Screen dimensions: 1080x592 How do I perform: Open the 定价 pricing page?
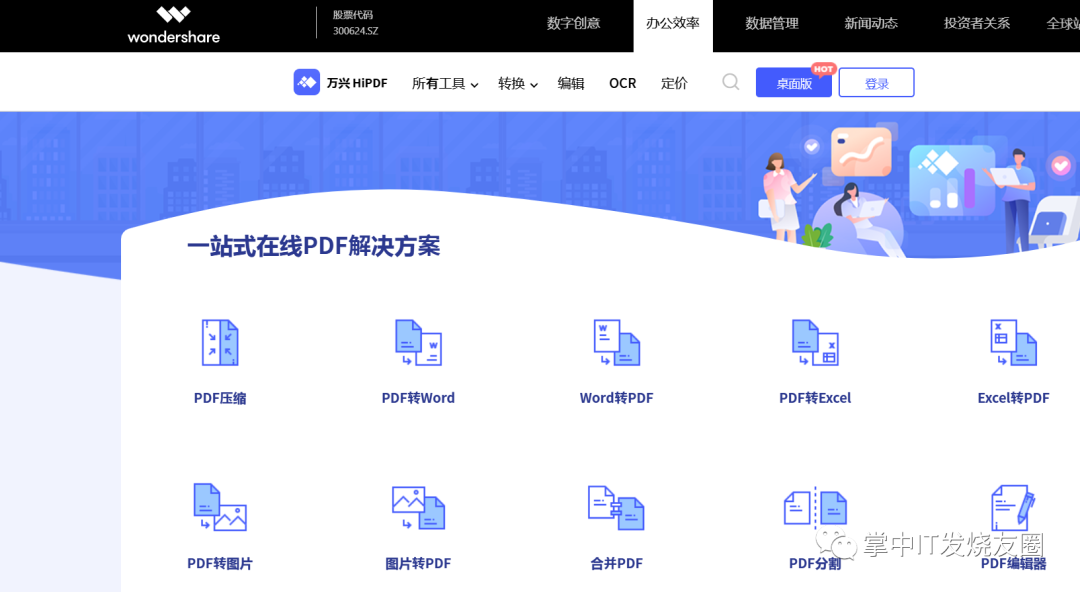(x=674, y=83)
